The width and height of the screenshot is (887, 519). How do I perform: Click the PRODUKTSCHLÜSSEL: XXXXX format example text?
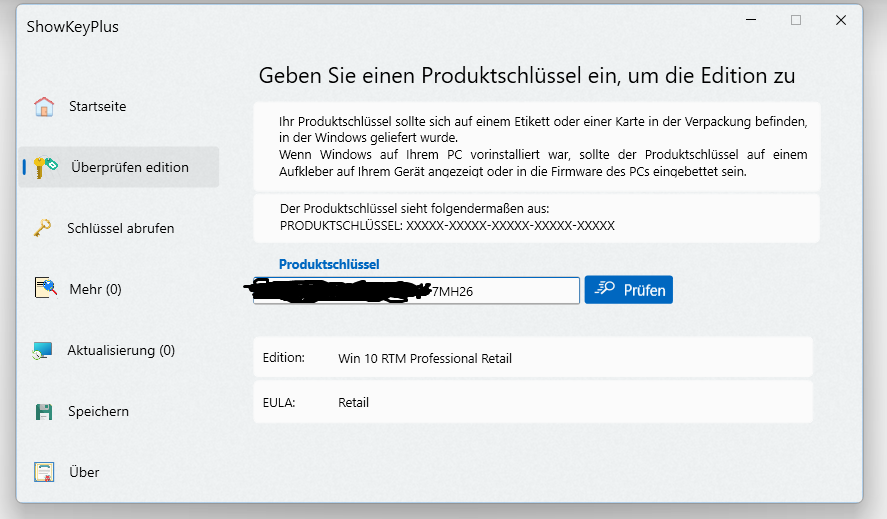click(447, 226)
